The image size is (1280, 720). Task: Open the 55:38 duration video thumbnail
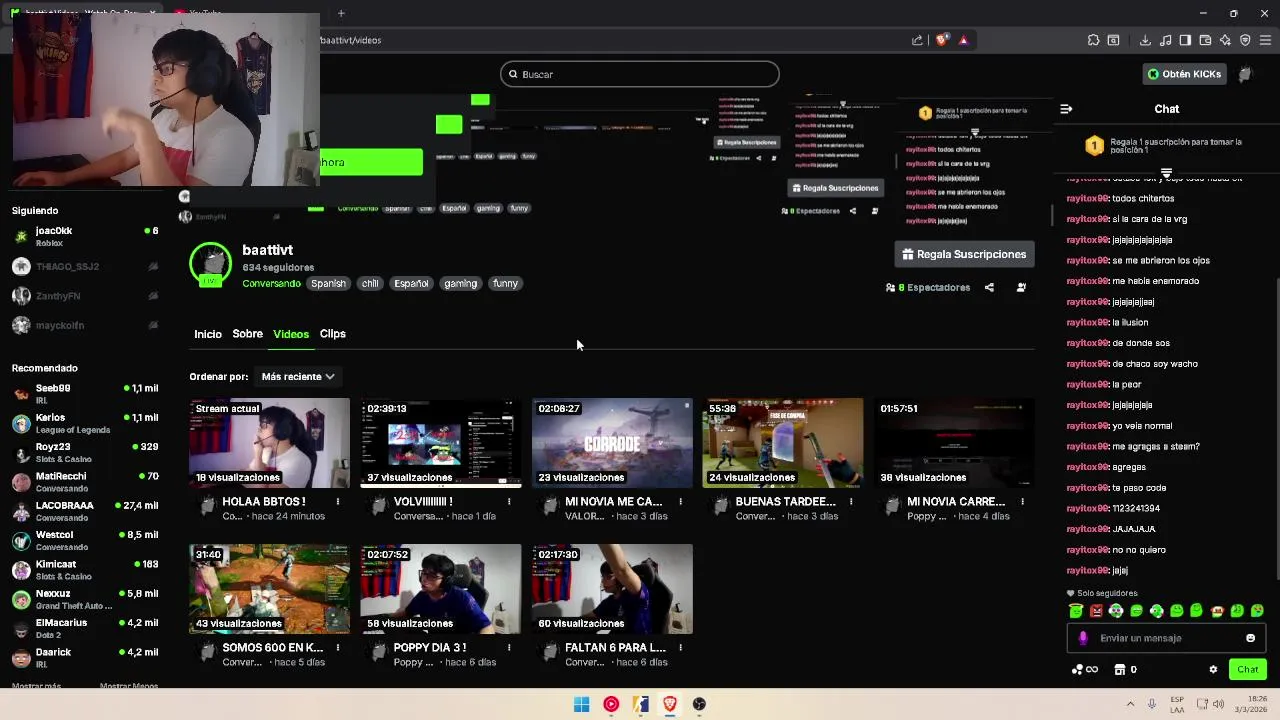click(783, 443)
